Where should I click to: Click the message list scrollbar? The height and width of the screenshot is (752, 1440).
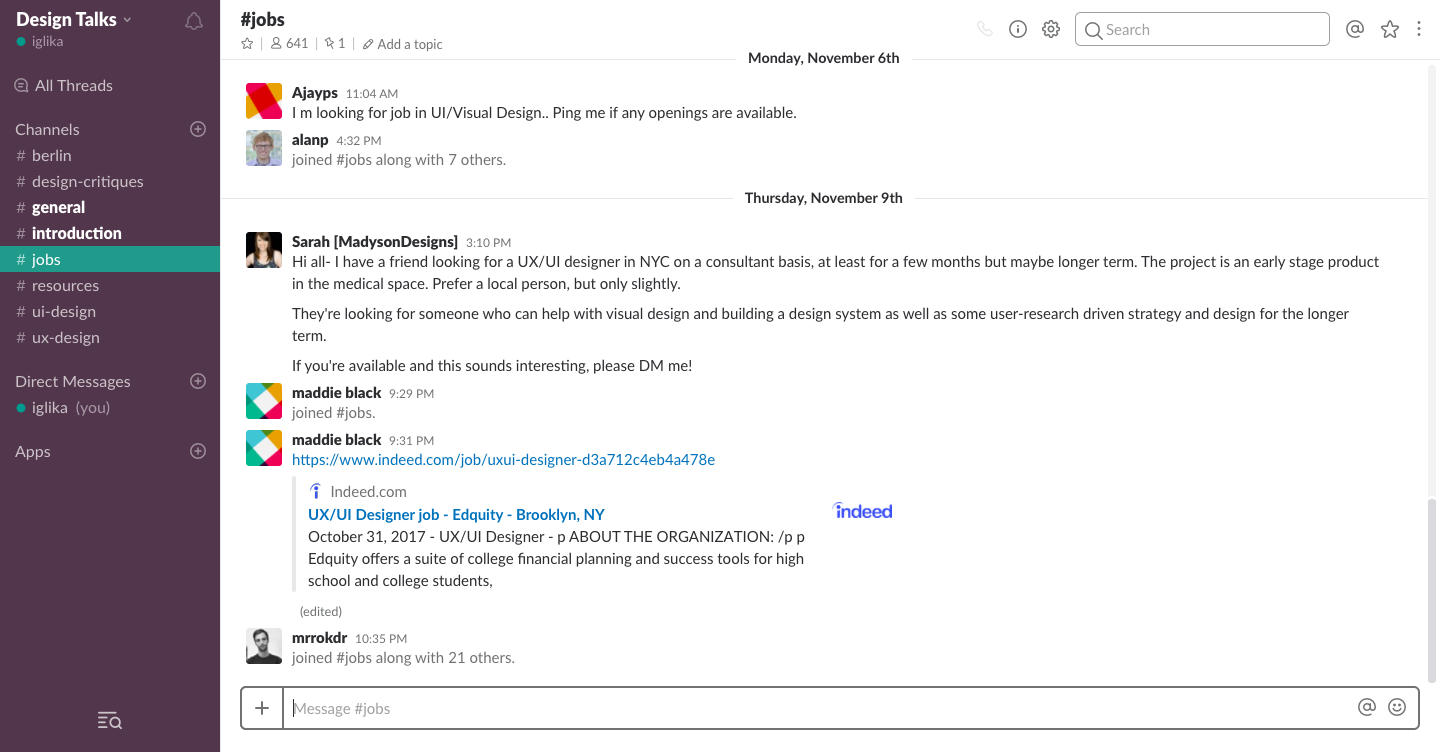pos(1433,590)
